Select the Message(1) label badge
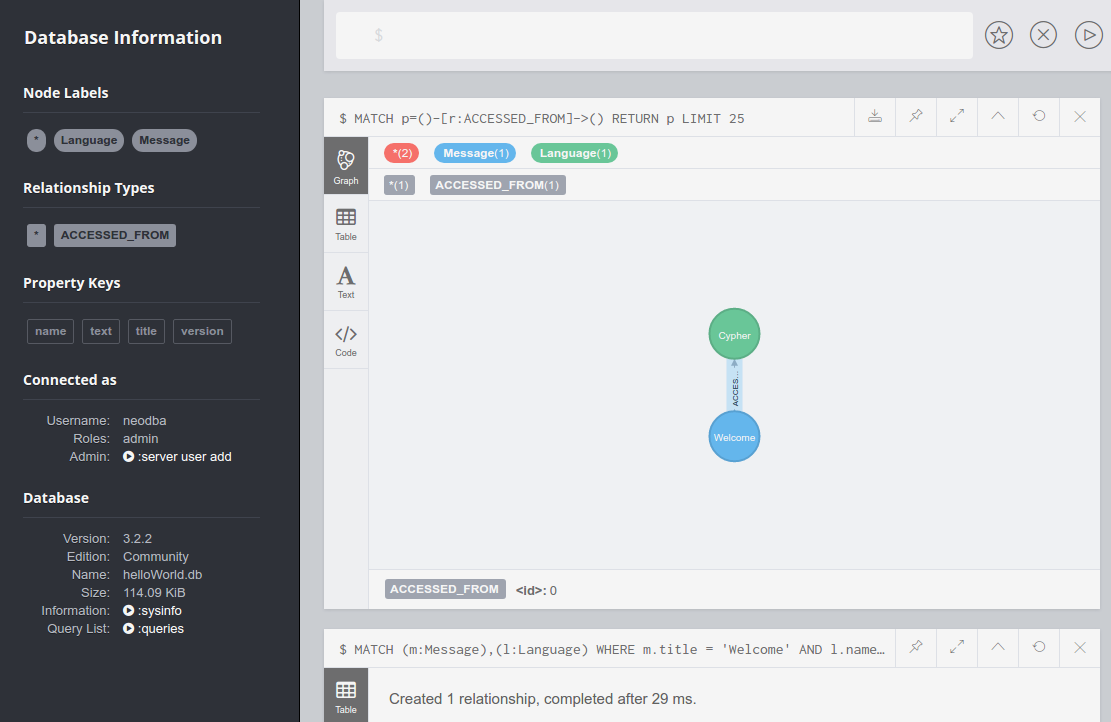Image resolution: width=1111 pixels, height=722 pixels. (x=475, y=153)
